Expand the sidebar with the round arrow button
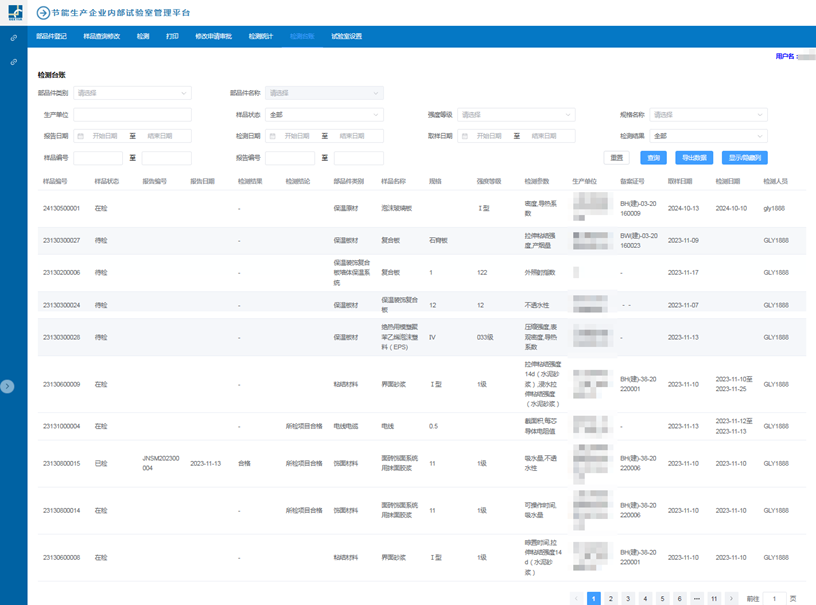The width and height of the screenshot is (816, 605). point(8,386)
